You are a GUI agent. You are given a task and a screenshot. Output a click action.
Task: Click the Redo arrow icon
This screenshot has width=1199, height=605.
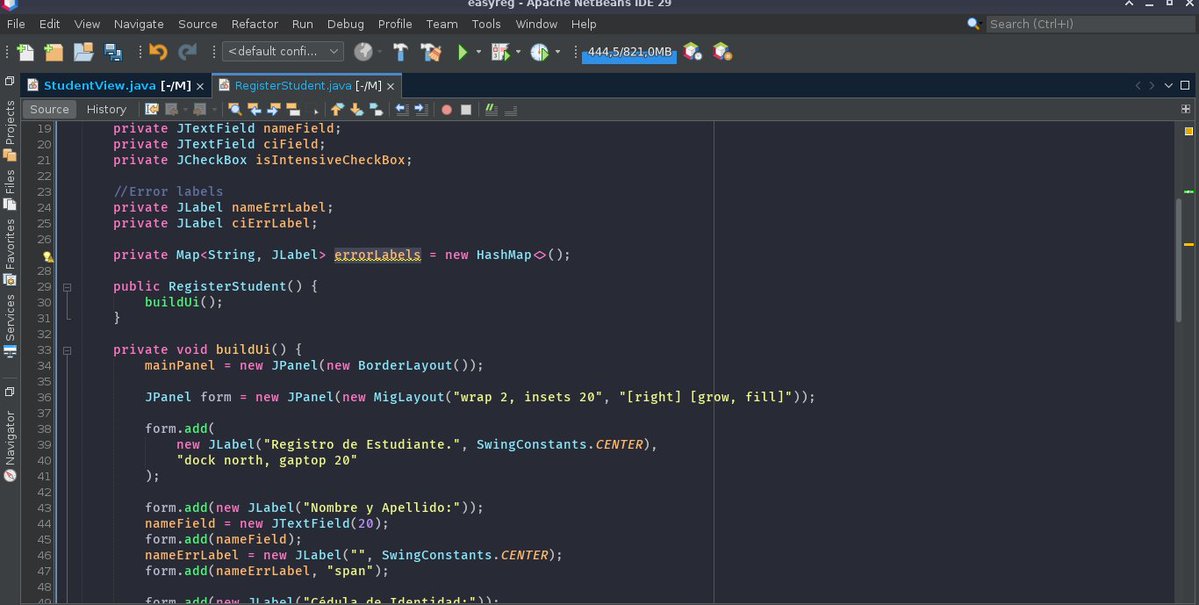point(187,52)
